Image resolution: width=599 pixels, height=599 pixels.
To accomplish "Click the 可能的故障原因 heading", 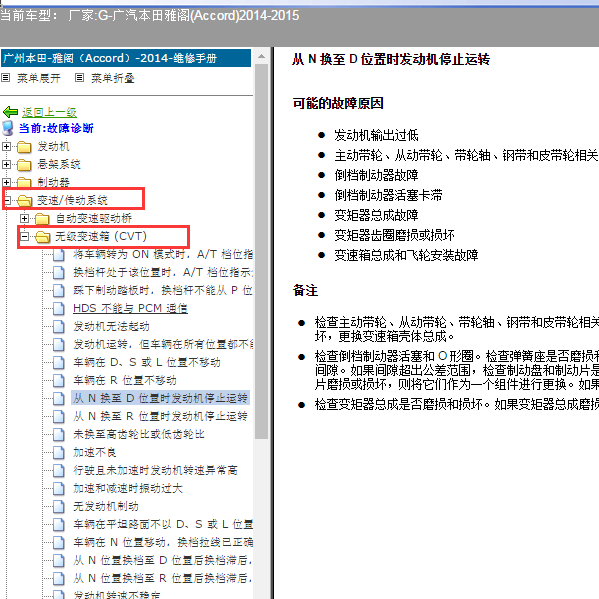I will point(338,103).
